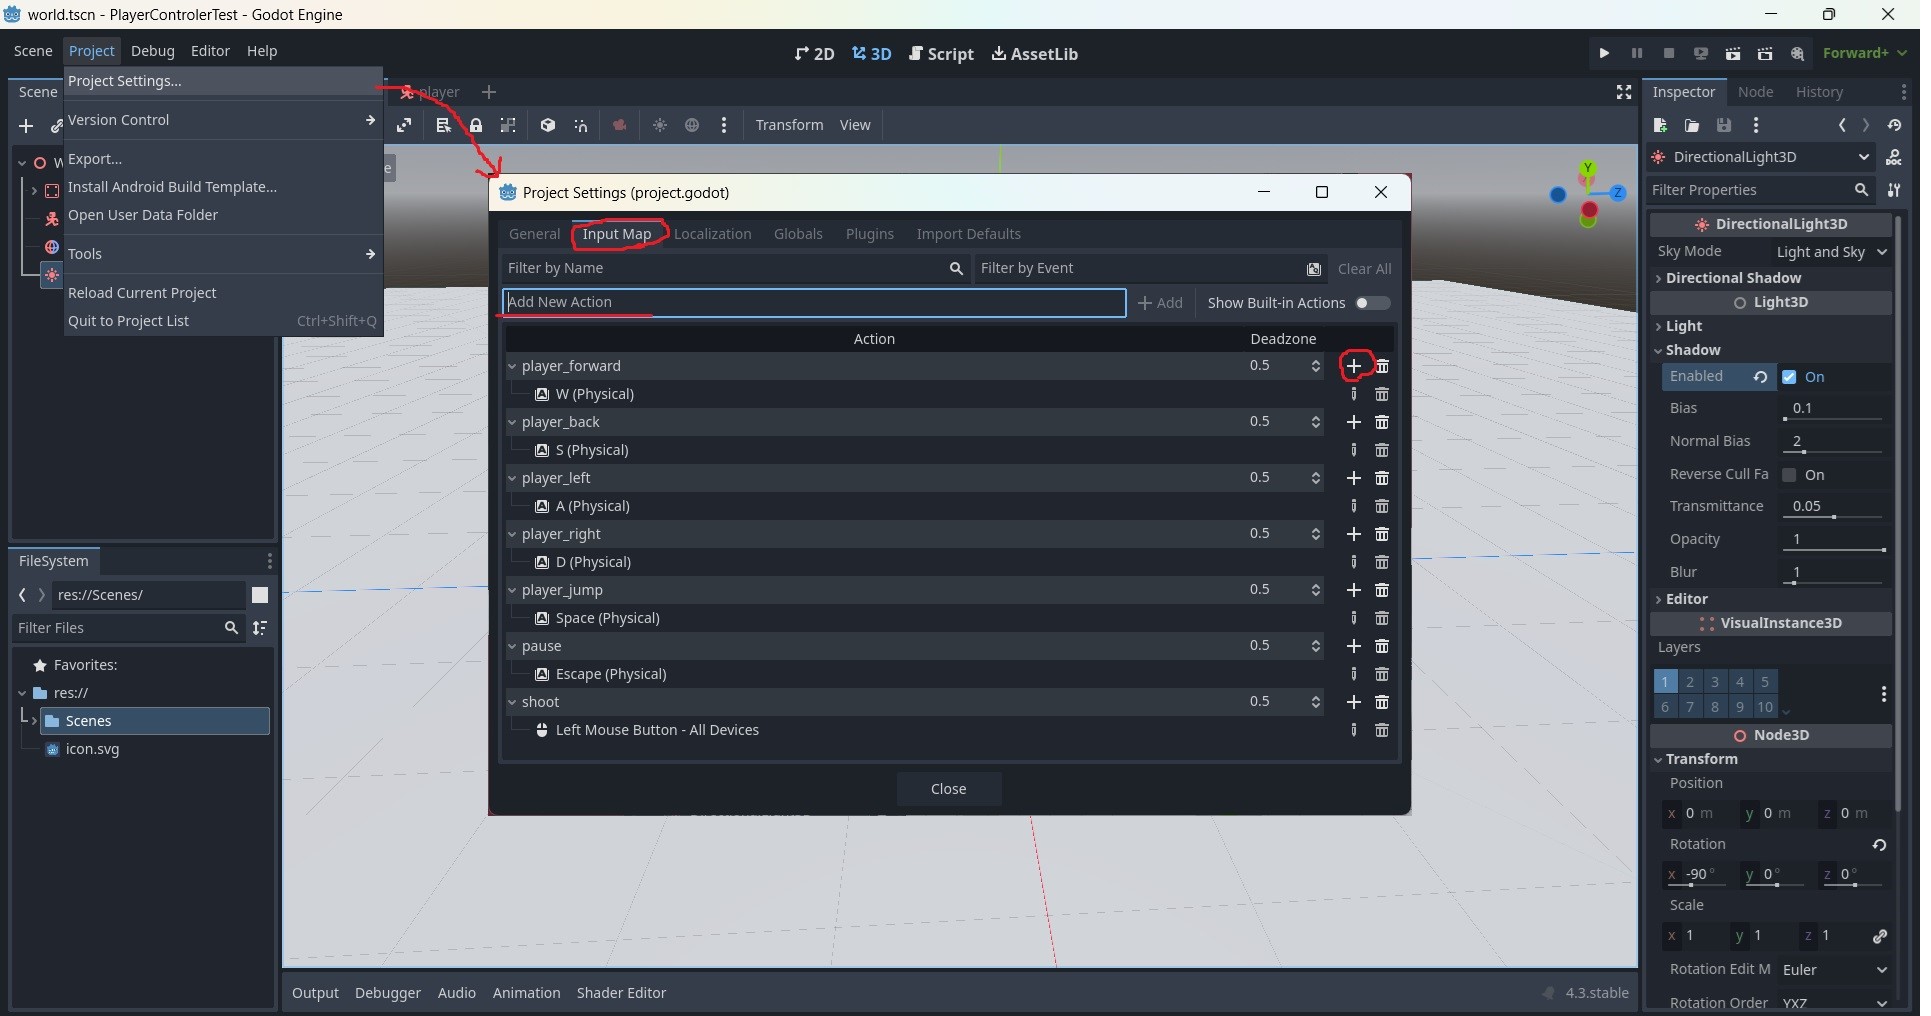Open AssetLib from the top workspace bar
Image resolution: width=1931 pixels, height=1016 pixels.
pos(1035,54)
